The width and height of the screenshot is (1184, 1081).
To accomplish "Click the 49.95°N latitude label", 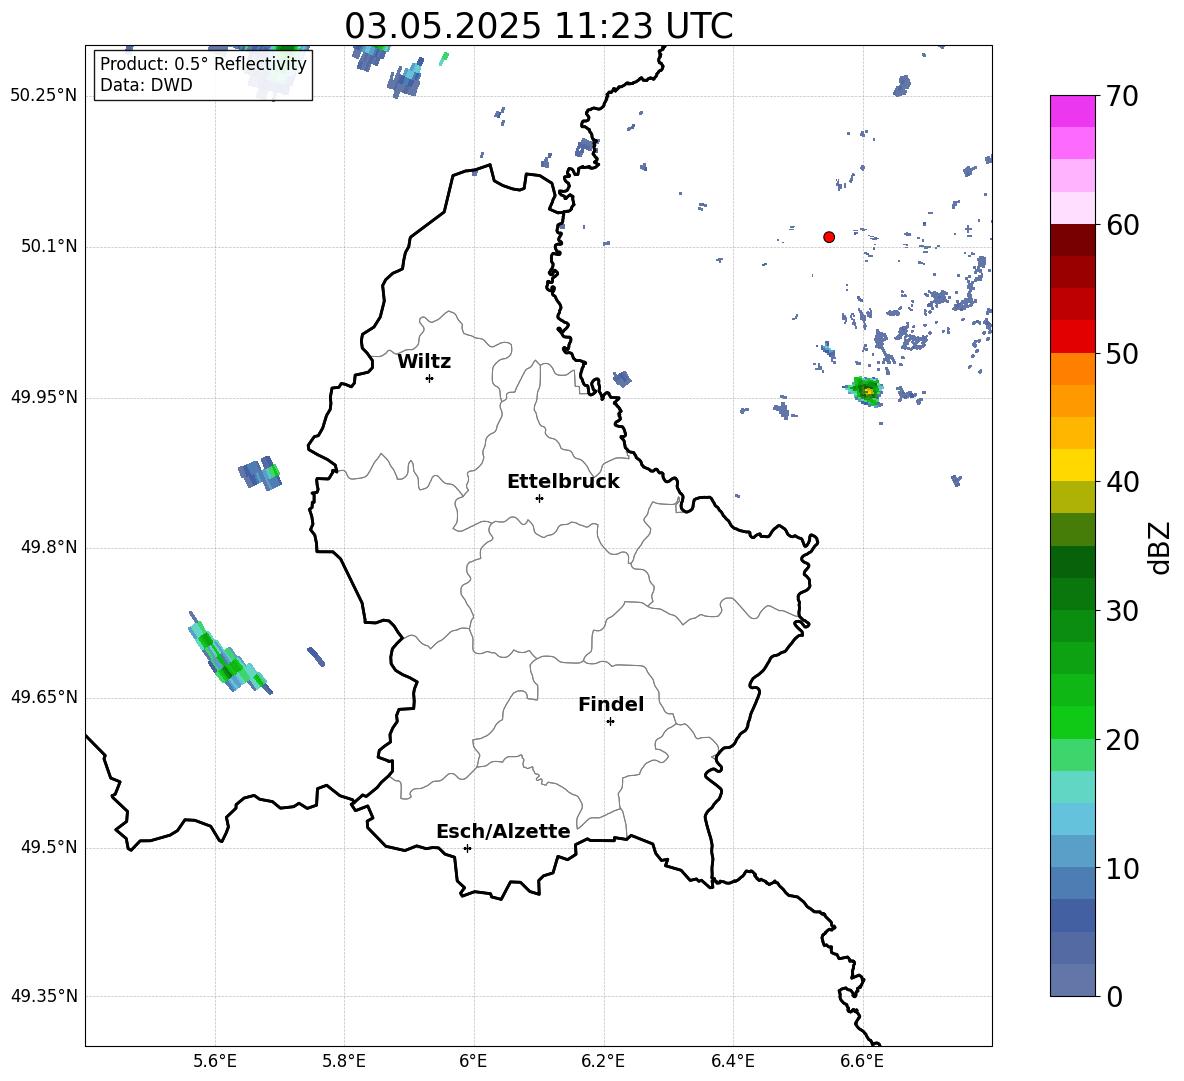I will 44,397.
